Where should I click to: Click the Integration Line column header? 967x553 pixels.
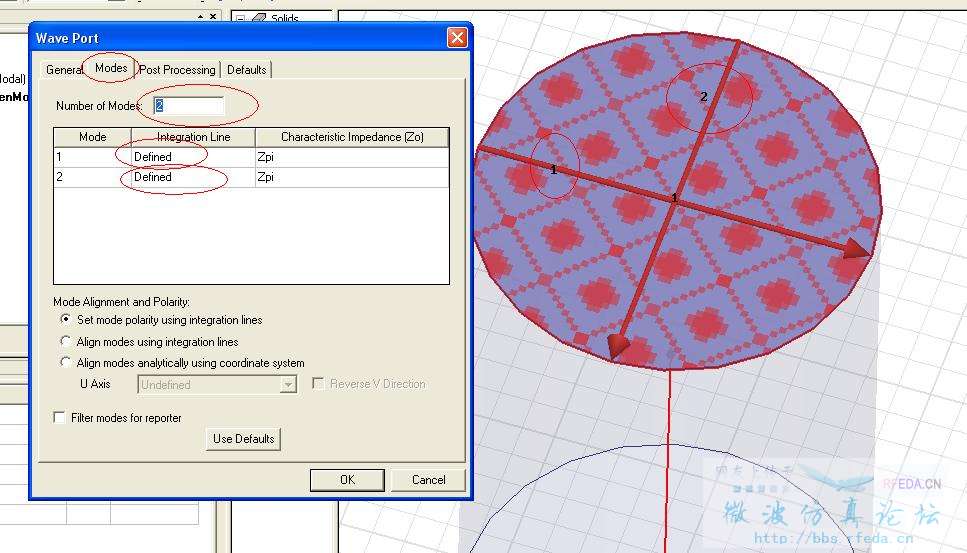click(193, 137)
